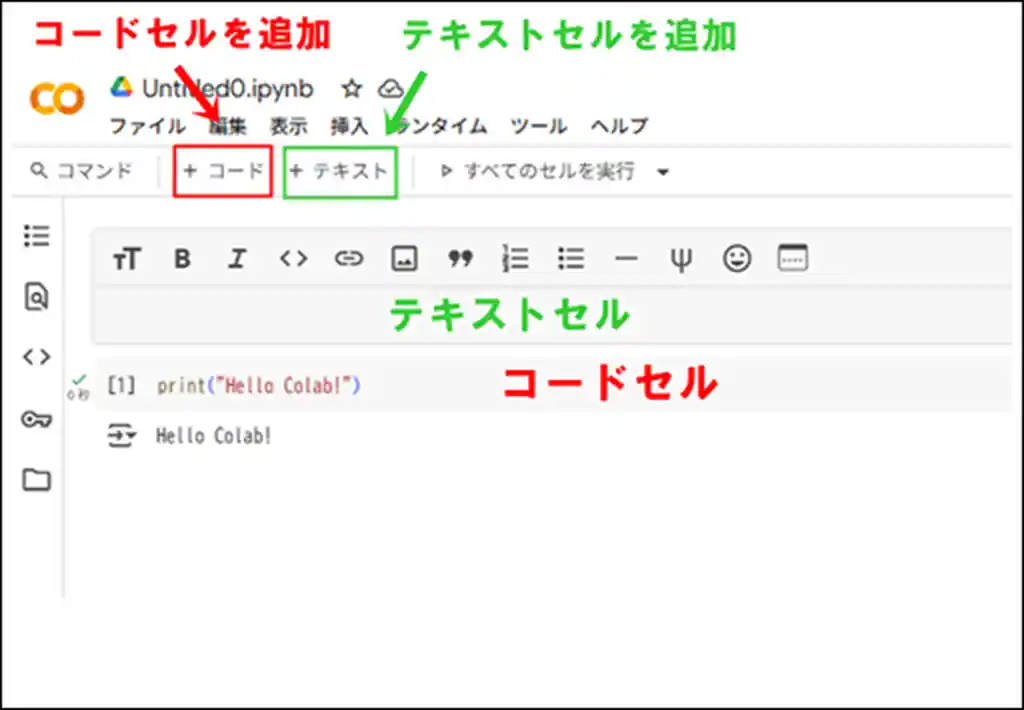Expand the run-all dropdown arrow
This screenshot has width=1024, height=710.
point(663,172)
